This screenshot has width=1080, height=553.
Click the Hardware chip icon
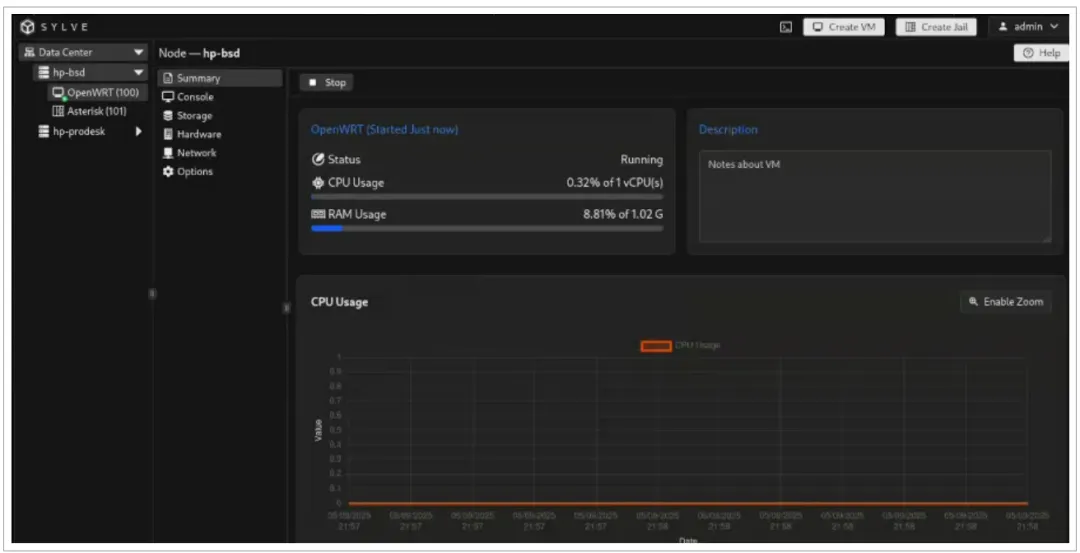pyautogui.click(x=167, y=134)
